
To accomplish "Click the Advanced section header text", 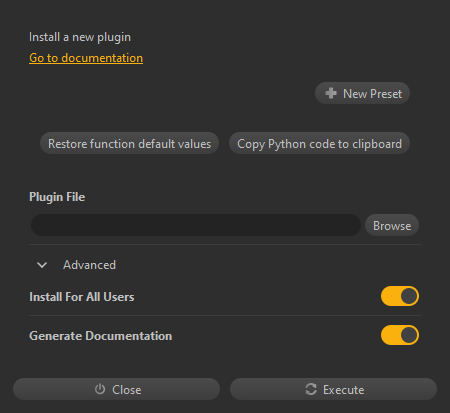I will click(89, 265).
